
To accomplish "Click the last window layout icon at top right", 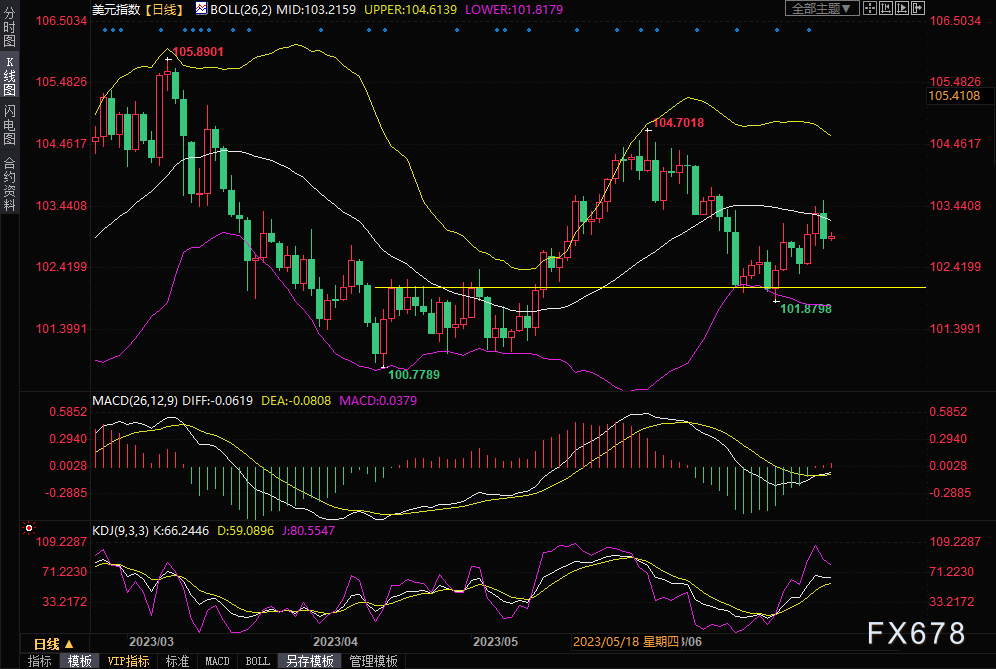I will [916, 8].
